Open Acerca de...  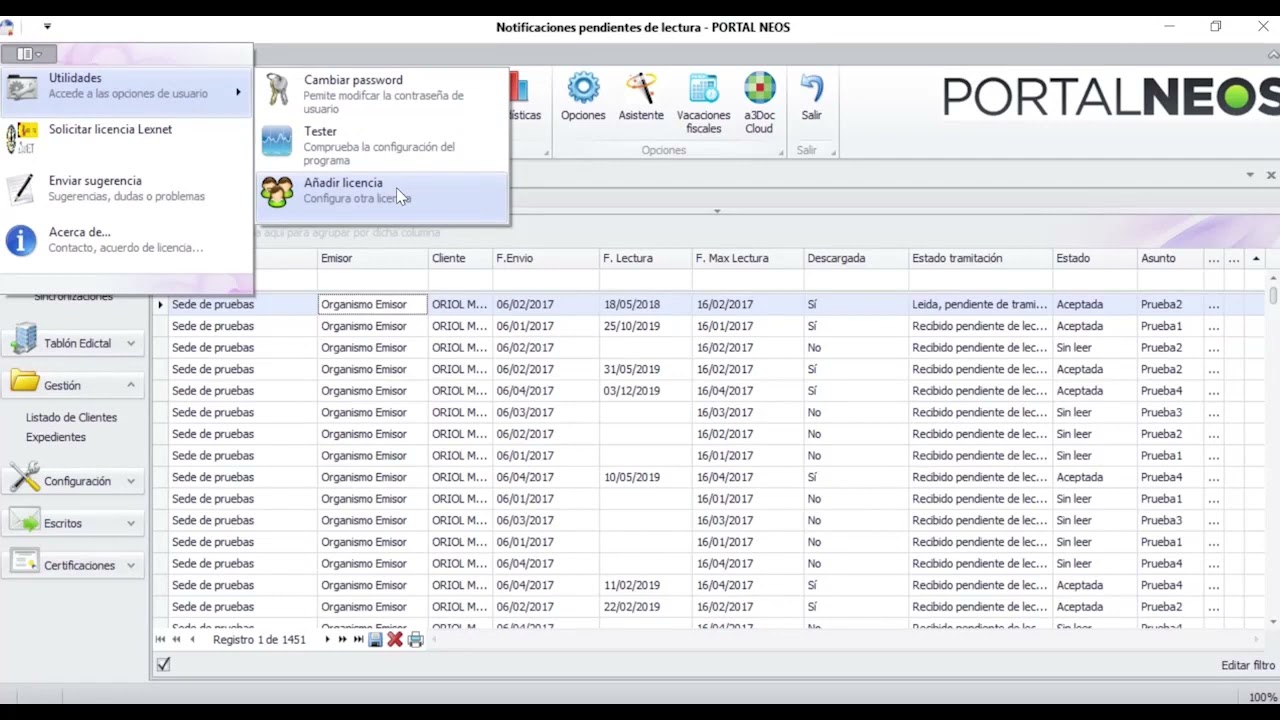(125, 240)
